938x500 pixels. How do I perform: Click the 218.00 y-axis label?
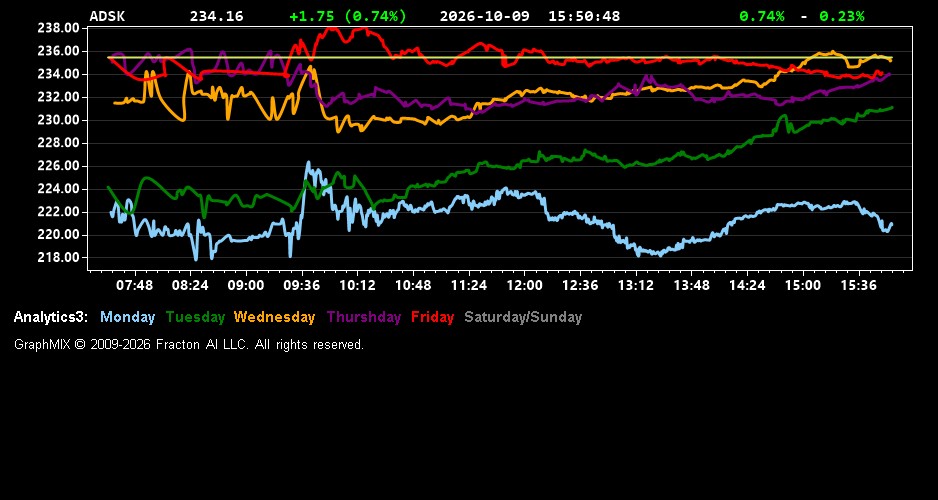[x=58, y=258]
